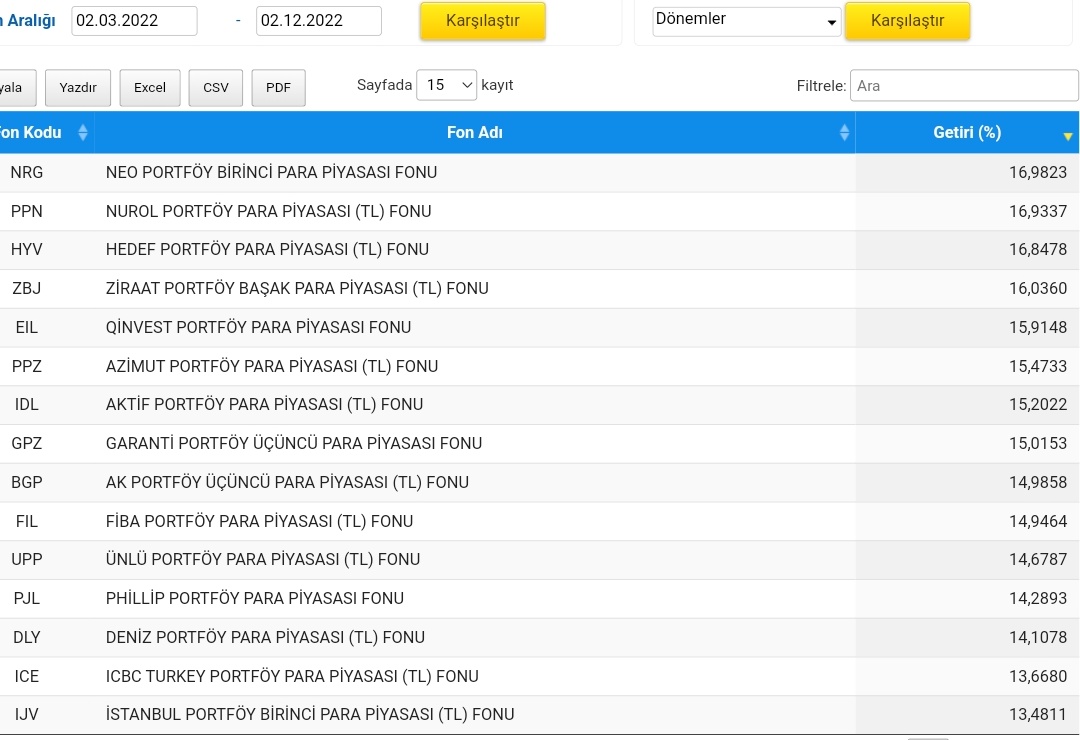1080x740 pixels.
Task: Click Karşılaştır button next to Dönemler
Action: [x=907, y=21]
